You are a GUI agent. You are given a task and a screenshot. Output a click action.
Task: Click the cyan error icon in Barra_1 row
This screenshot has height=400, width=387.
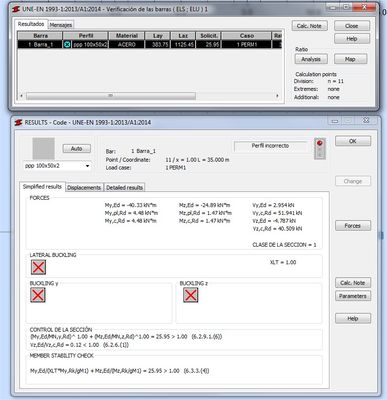point(67,44)
